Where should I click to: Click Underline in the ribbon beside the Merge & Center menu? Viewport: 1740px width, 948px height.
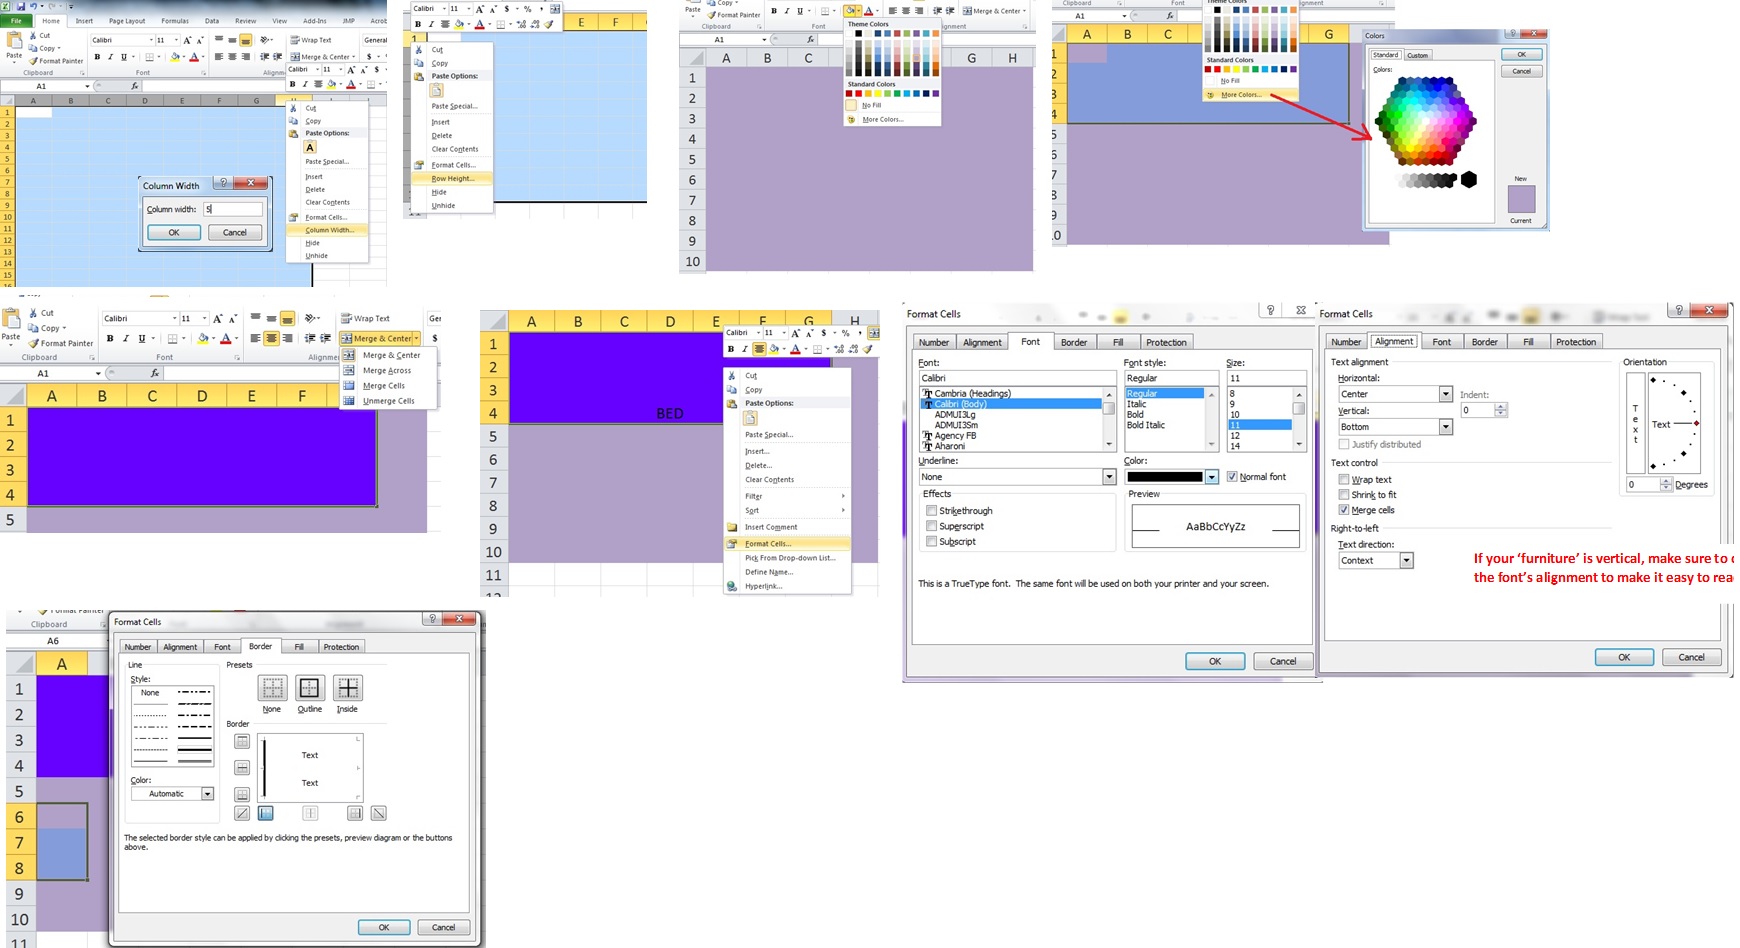click(142, 339)
